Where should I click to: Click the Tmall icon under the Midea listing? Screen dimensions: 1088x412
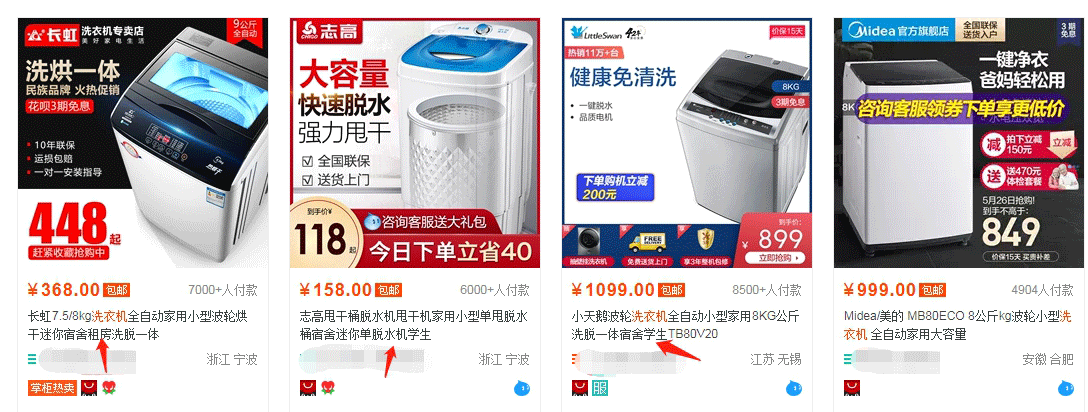[851, 388]
